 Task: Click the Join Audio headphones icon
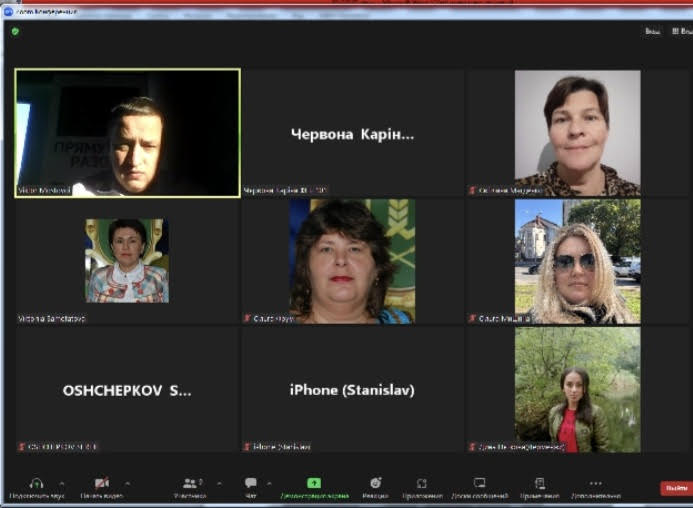[x=37, y=483]
